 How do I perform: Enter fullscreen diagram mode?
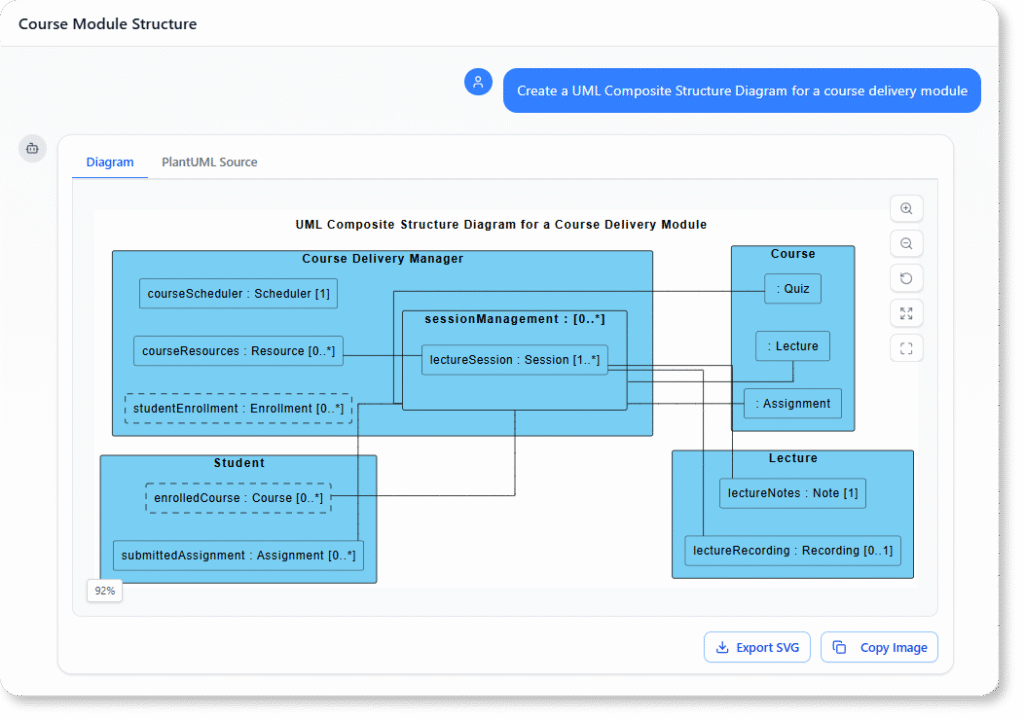906,348
